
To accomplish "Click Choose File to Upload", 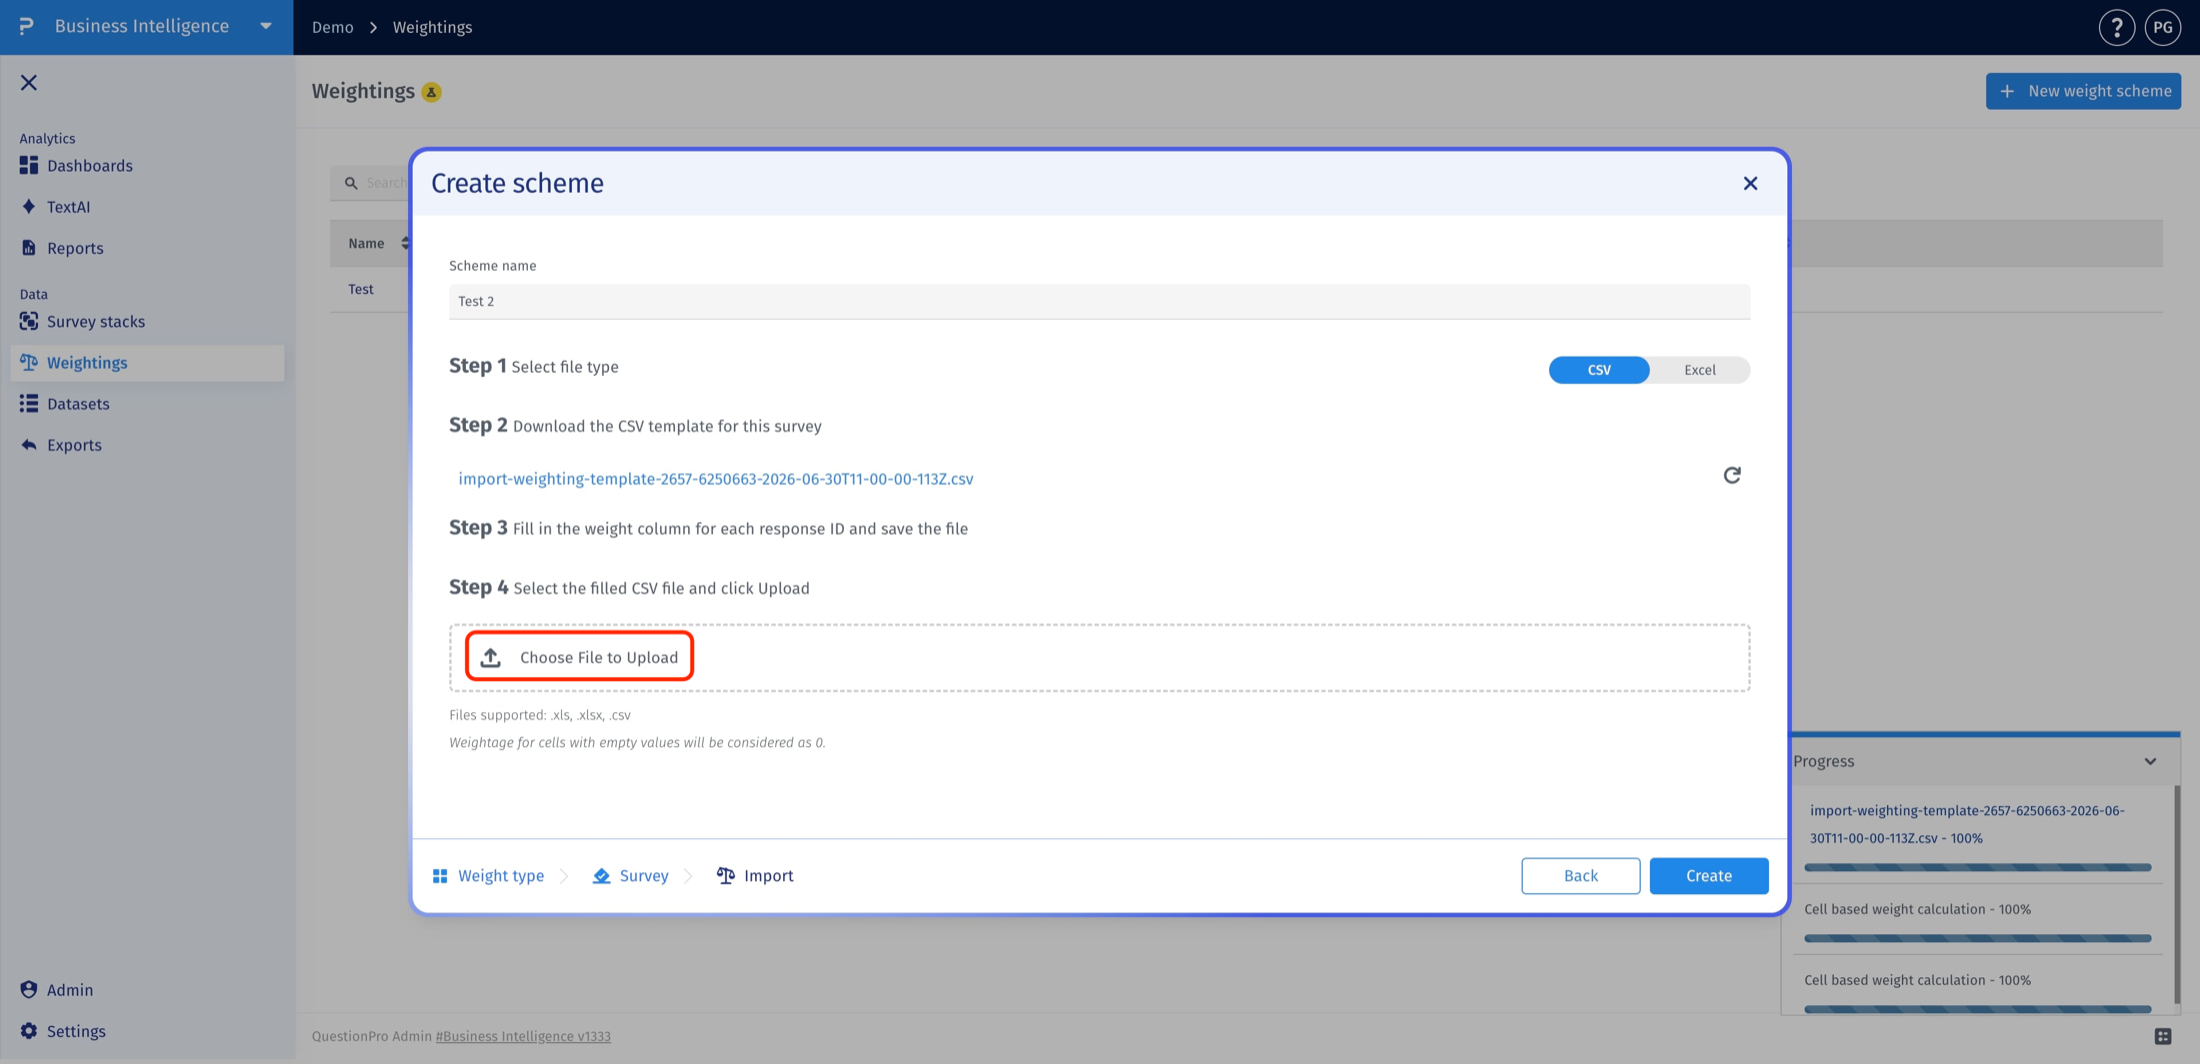I will coord(580,657).
